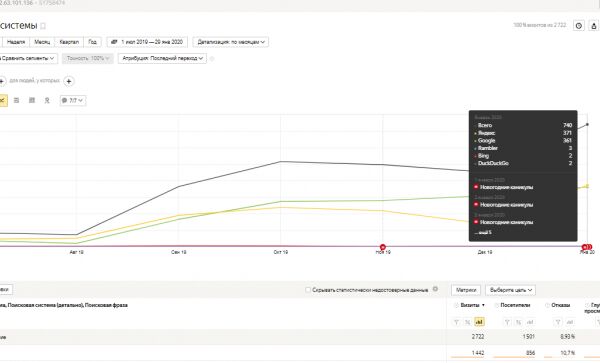The image size is (600, 363).
Task: Click the visitors value 856
Action: coord(530,353)
